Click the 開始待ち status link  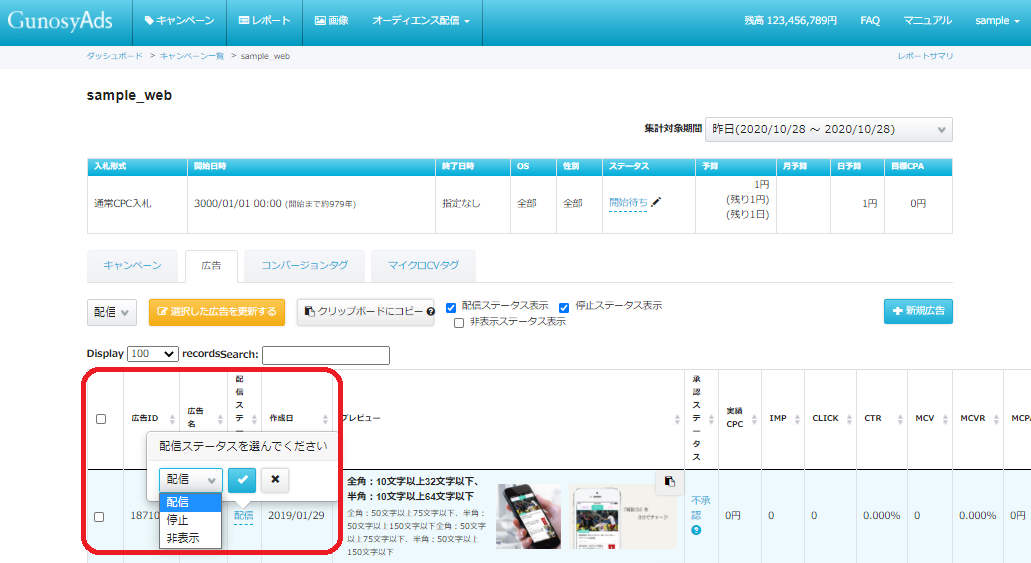628,203
